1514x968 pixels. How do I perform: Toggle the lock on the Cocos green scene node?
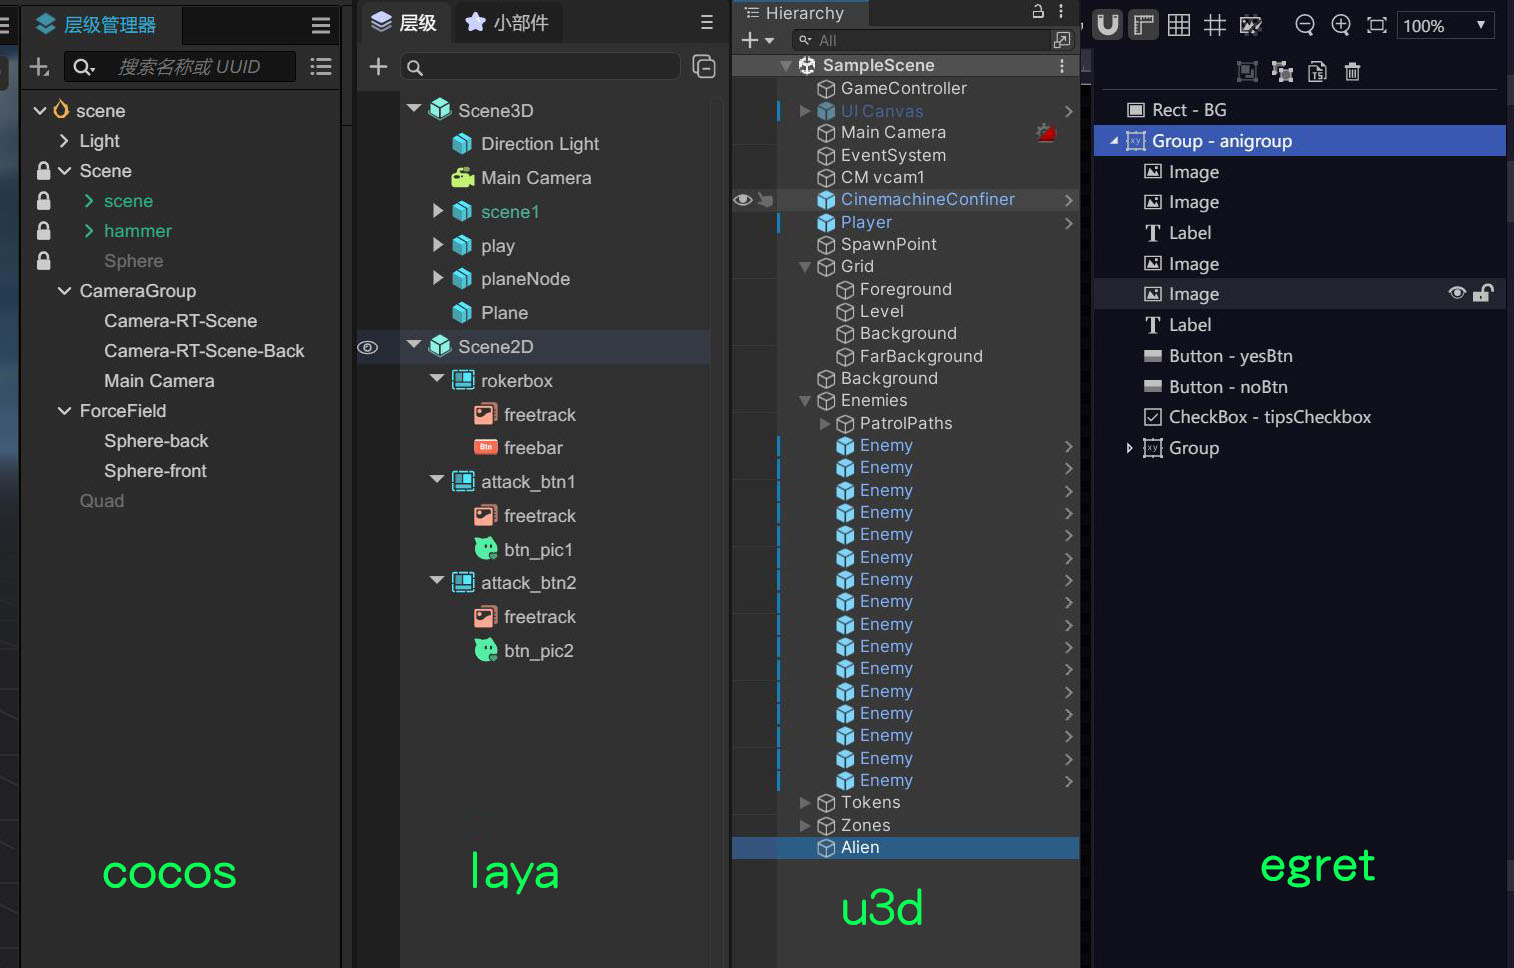click(43, 201)
